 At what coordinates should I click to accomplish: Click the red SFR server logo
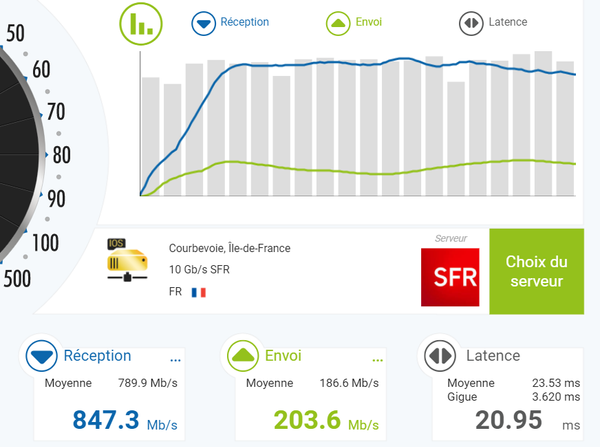point(450,277)
